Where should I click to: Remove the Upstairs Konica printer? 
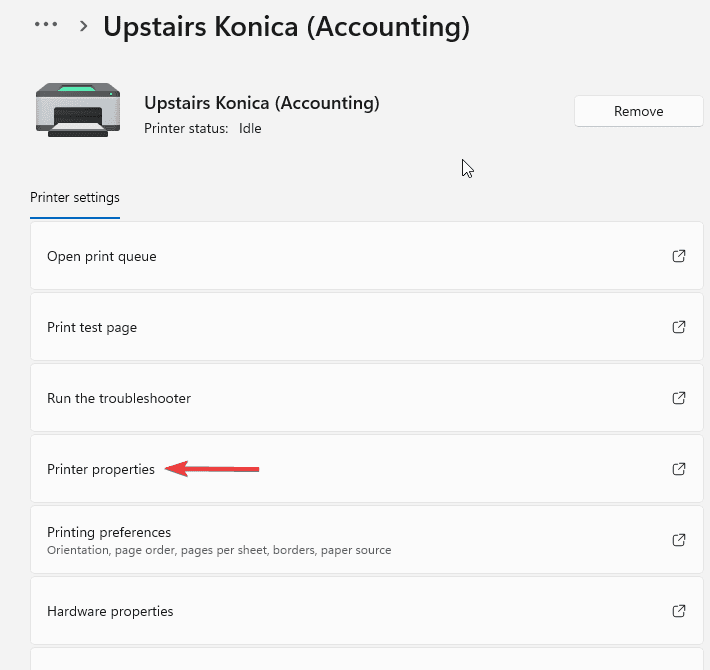pos(638,111)
